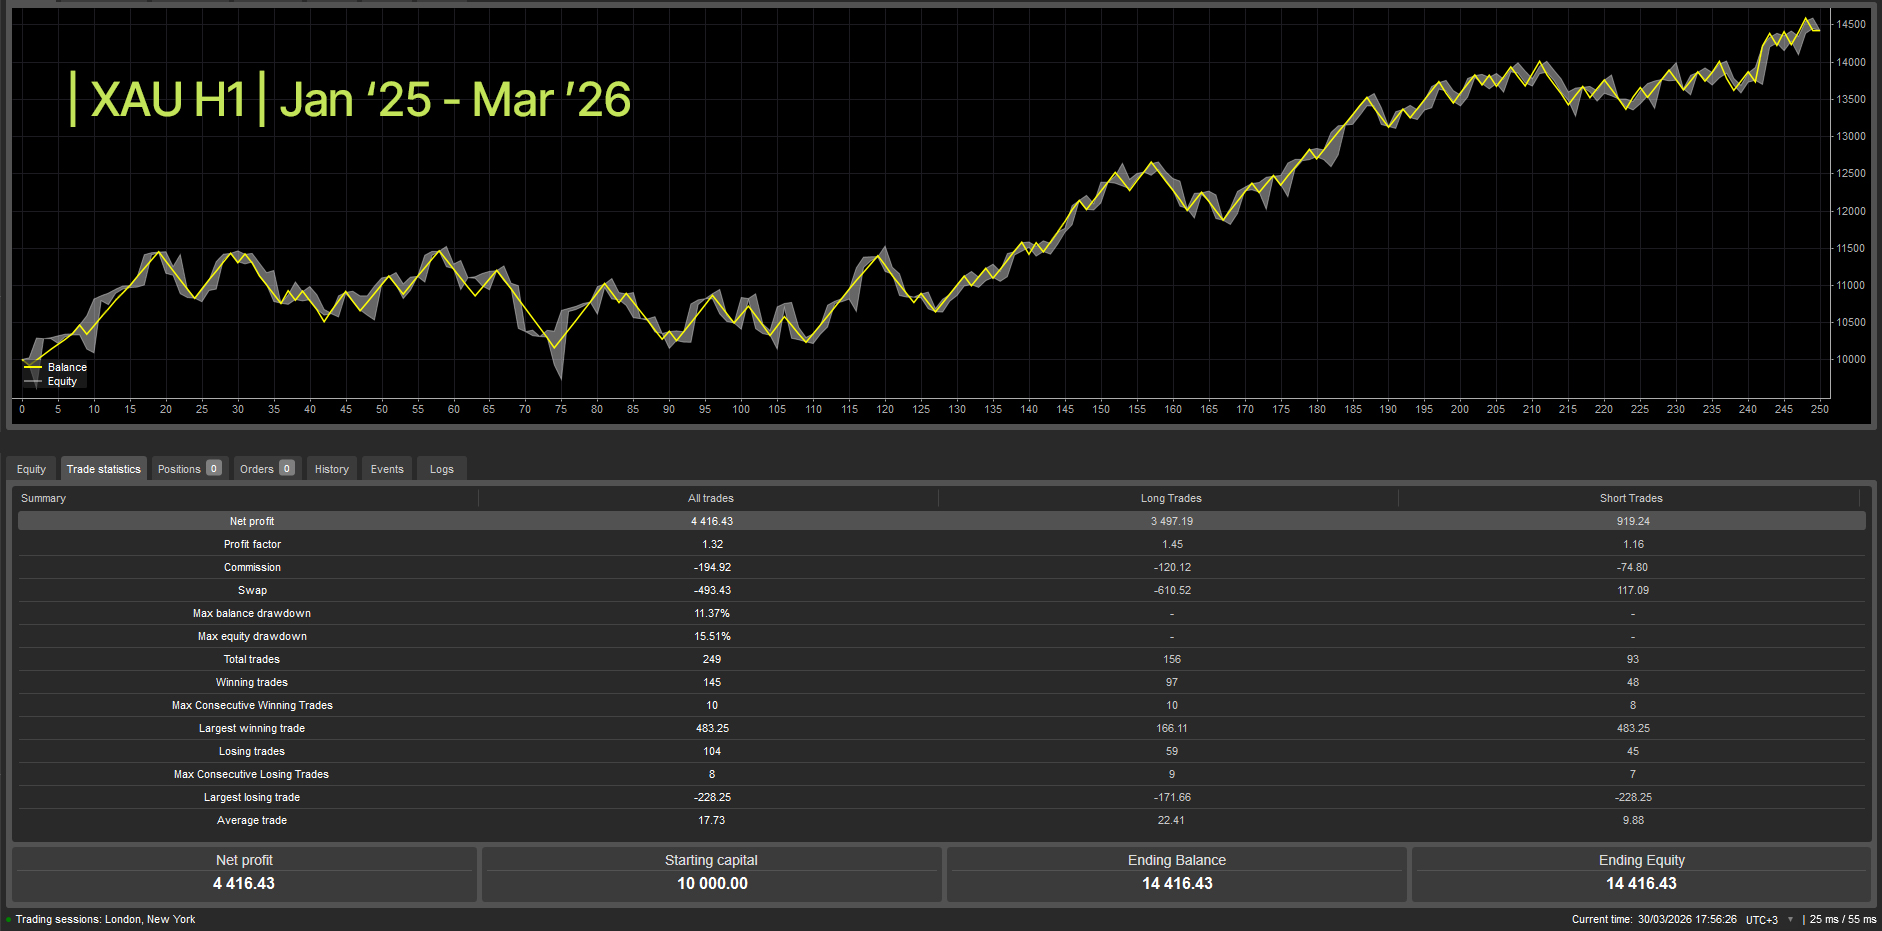The image size is (1882, 931).
Task: Switch to the Logs tab
Action: tap(441, 468)
